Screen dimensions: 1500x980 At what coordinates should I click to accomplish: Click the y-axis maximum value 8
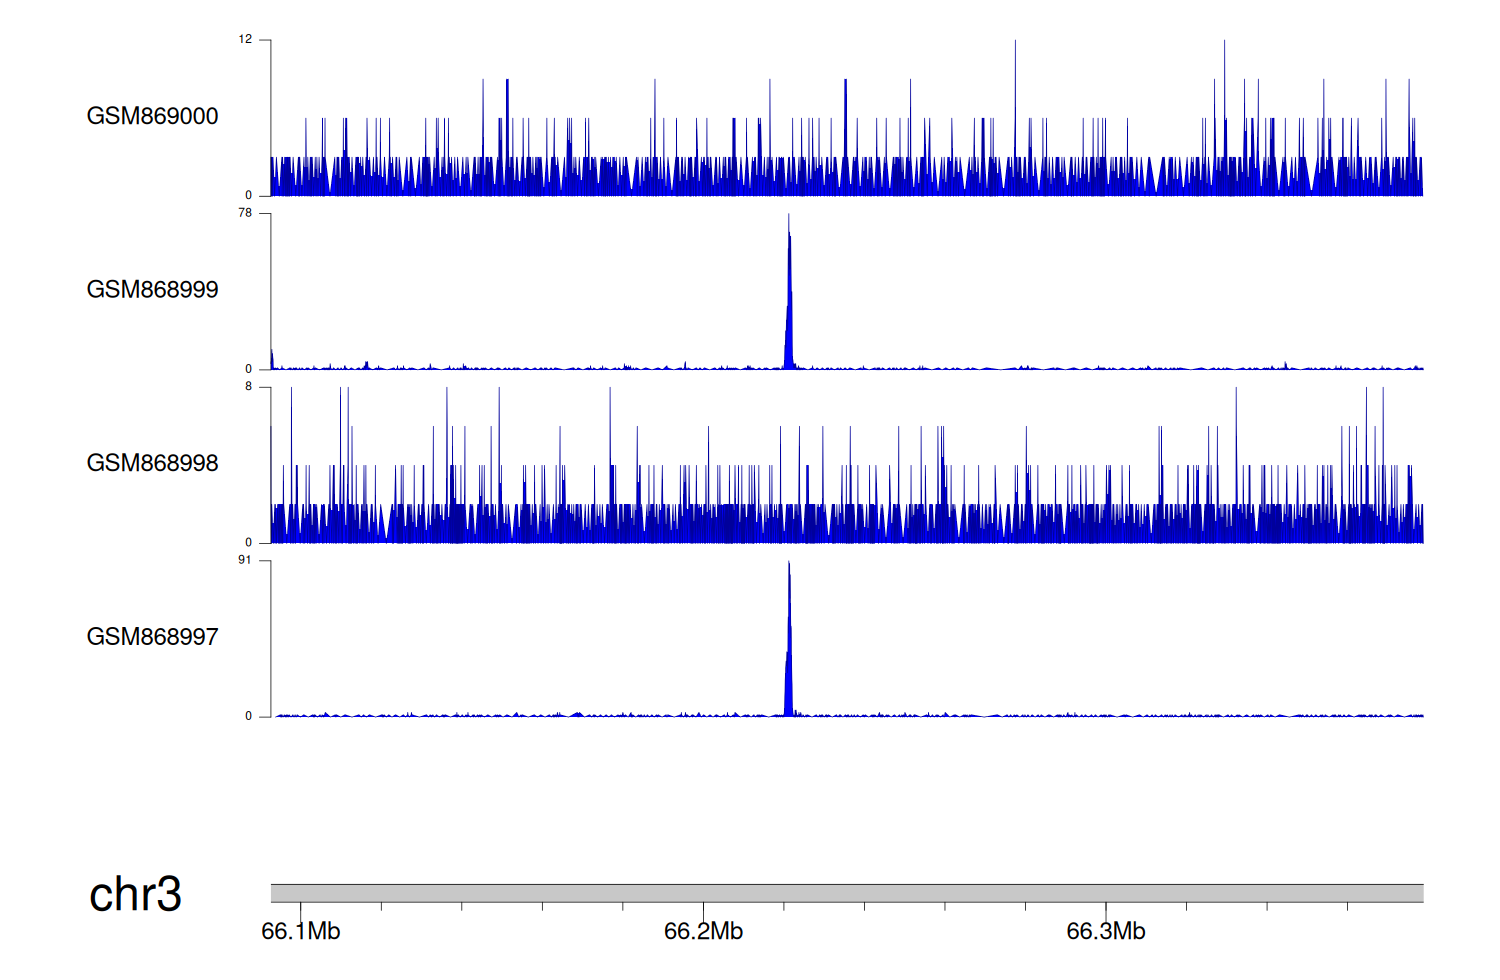[x=248, y=387]
